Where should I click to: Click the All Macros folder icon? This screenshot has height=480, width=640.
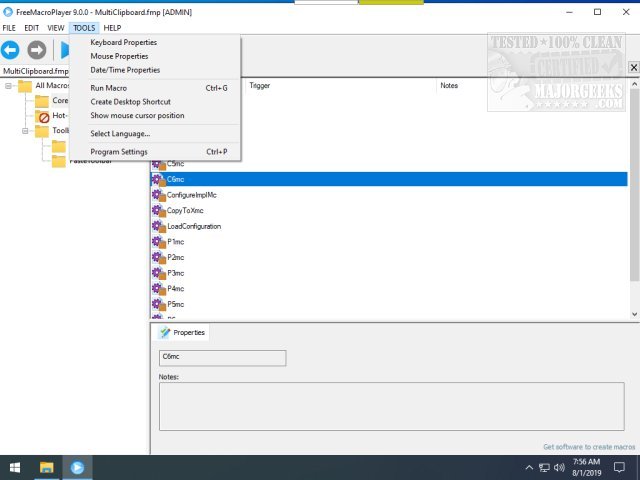tap(25, 86)
